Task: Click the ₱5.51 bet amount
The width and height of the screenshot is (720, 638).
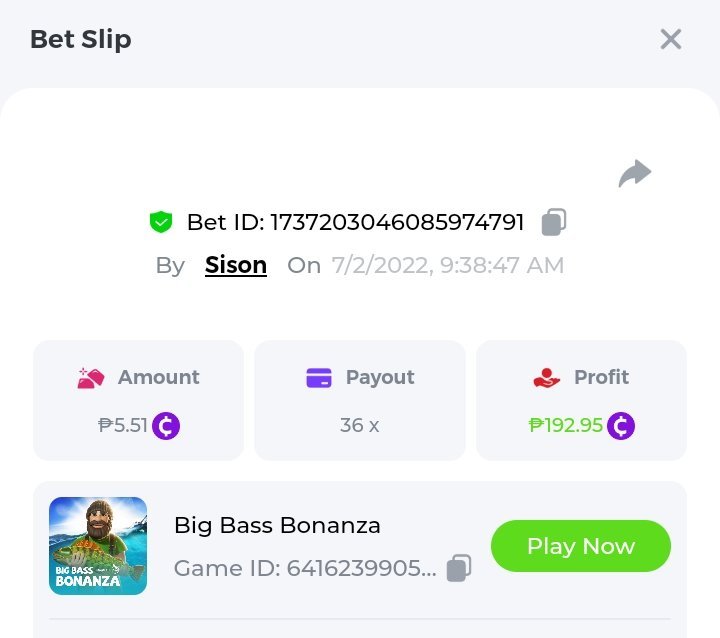Action: pyautogui.click(x=123, y=425)
